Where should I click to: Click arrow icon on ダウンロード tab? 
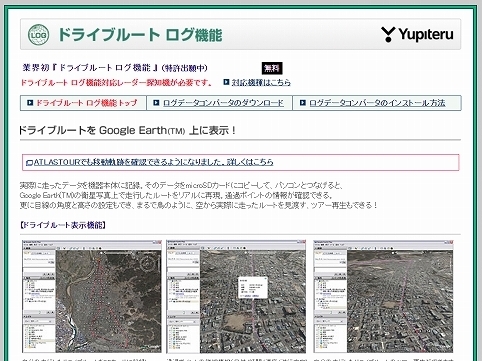coord(156,103)
